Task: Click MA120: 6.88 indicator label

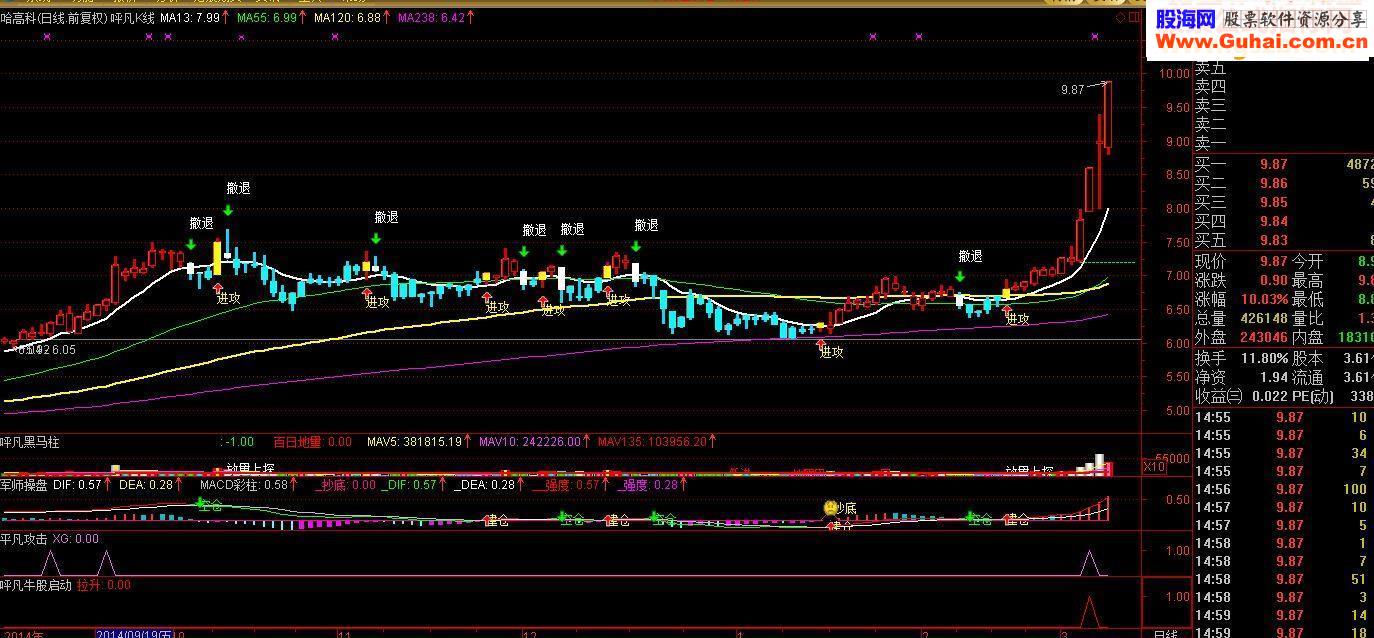Action: (x=347, y=18)
